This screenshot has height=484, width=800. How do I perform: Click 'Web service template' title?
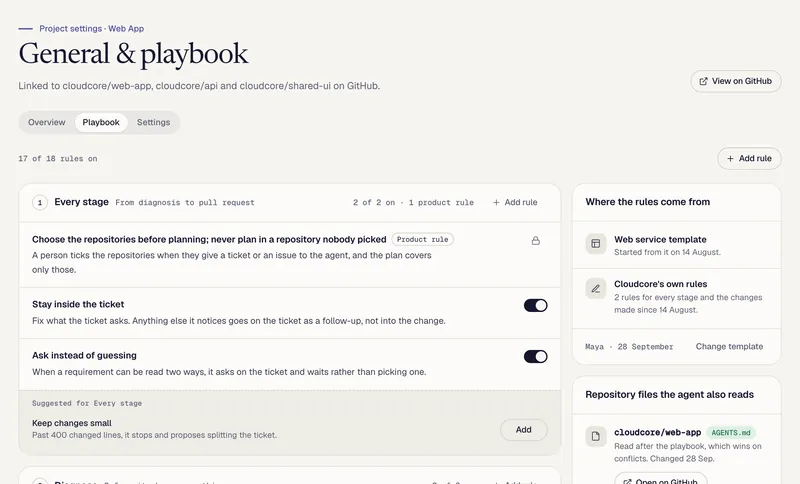click(660, 240)
